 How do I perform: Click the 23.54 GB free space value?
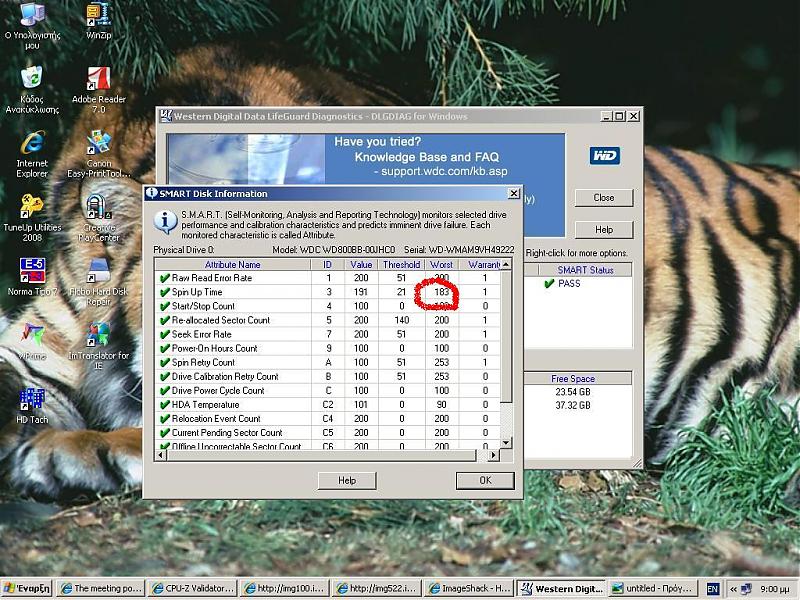pyautogui.click(x=572, y=392)
